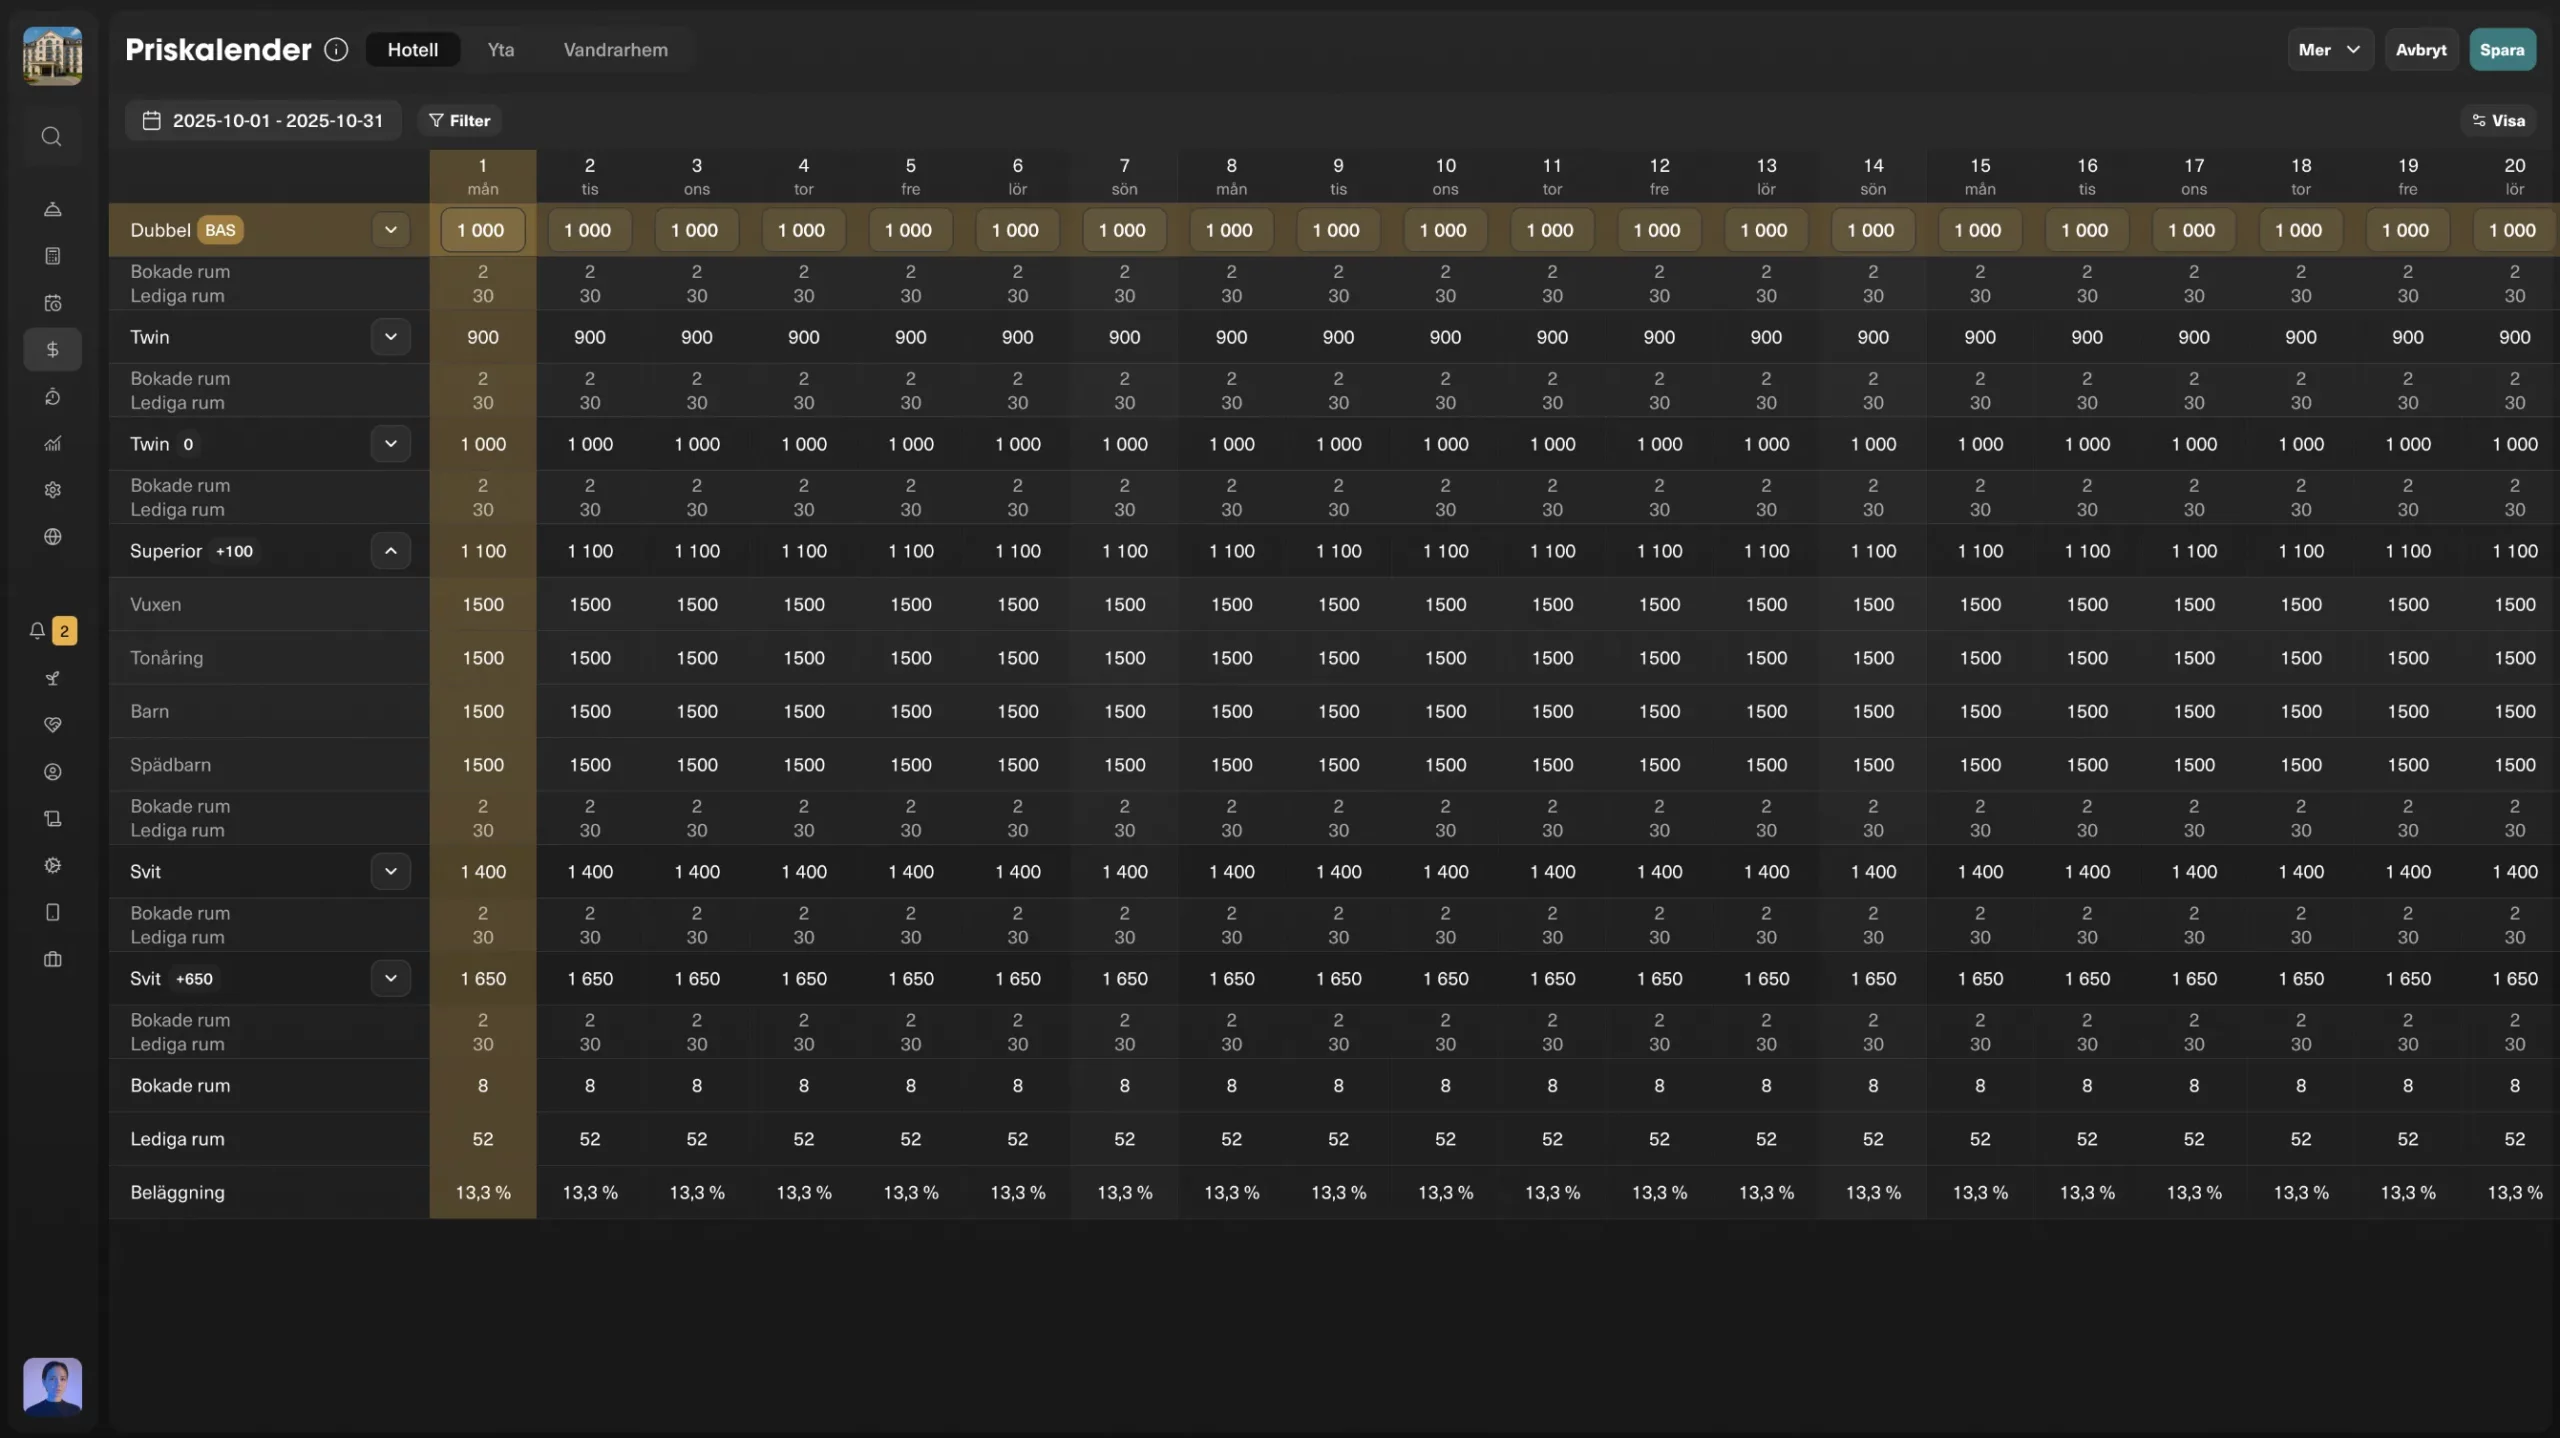Open the search magnifier in sidebar
Screen dimensions: 2560x1438
(52, 136)
